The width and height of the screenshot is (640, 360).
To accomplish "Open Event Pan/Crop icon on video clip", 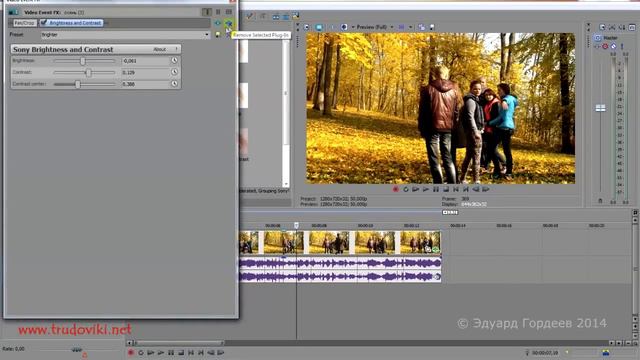I will pos(428,250).
